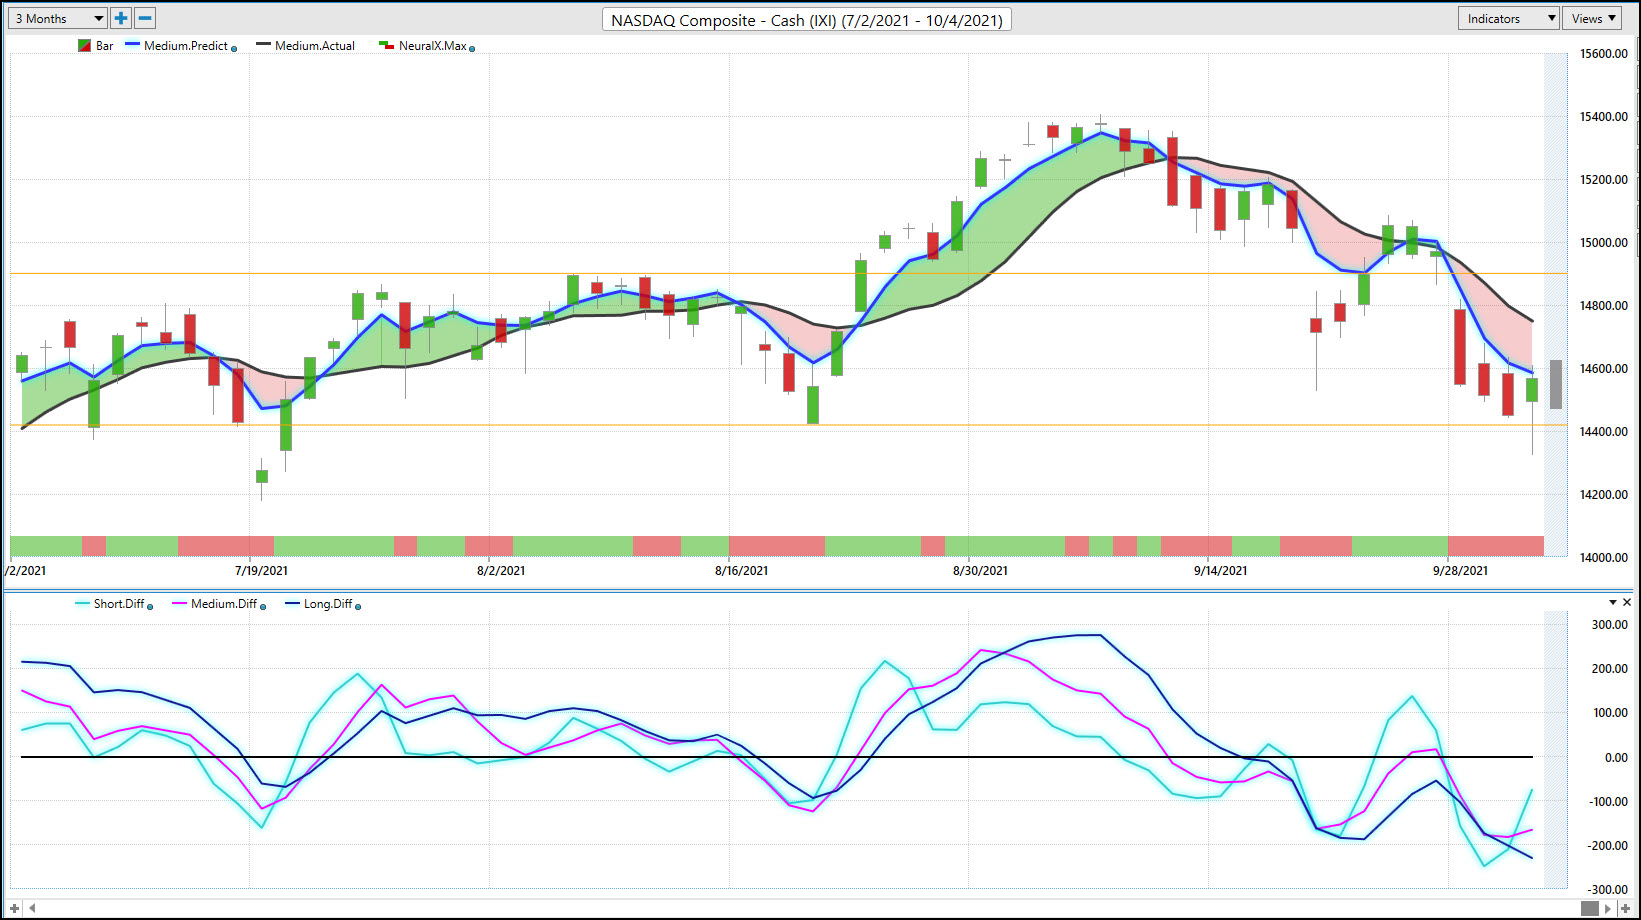
Task: Open NeuralX.Max settings dot
Action: click(x=472, y=48)
